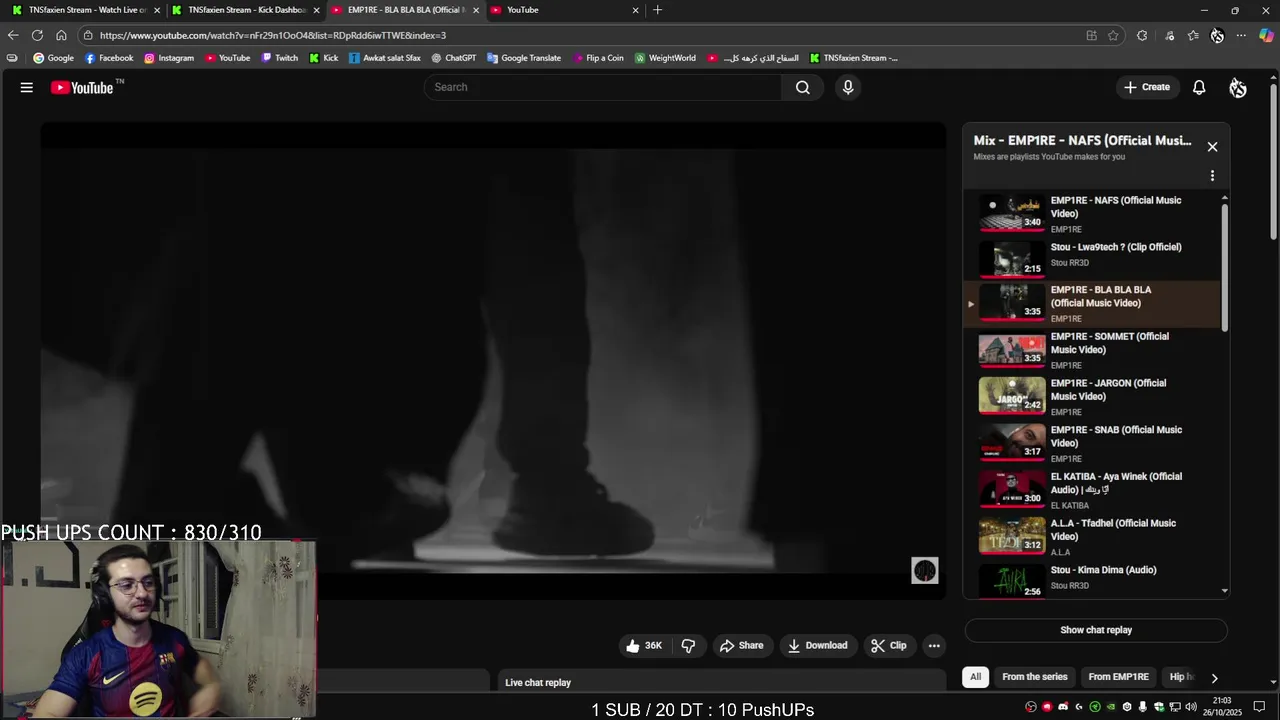Click the Download button

coord(817,645)
